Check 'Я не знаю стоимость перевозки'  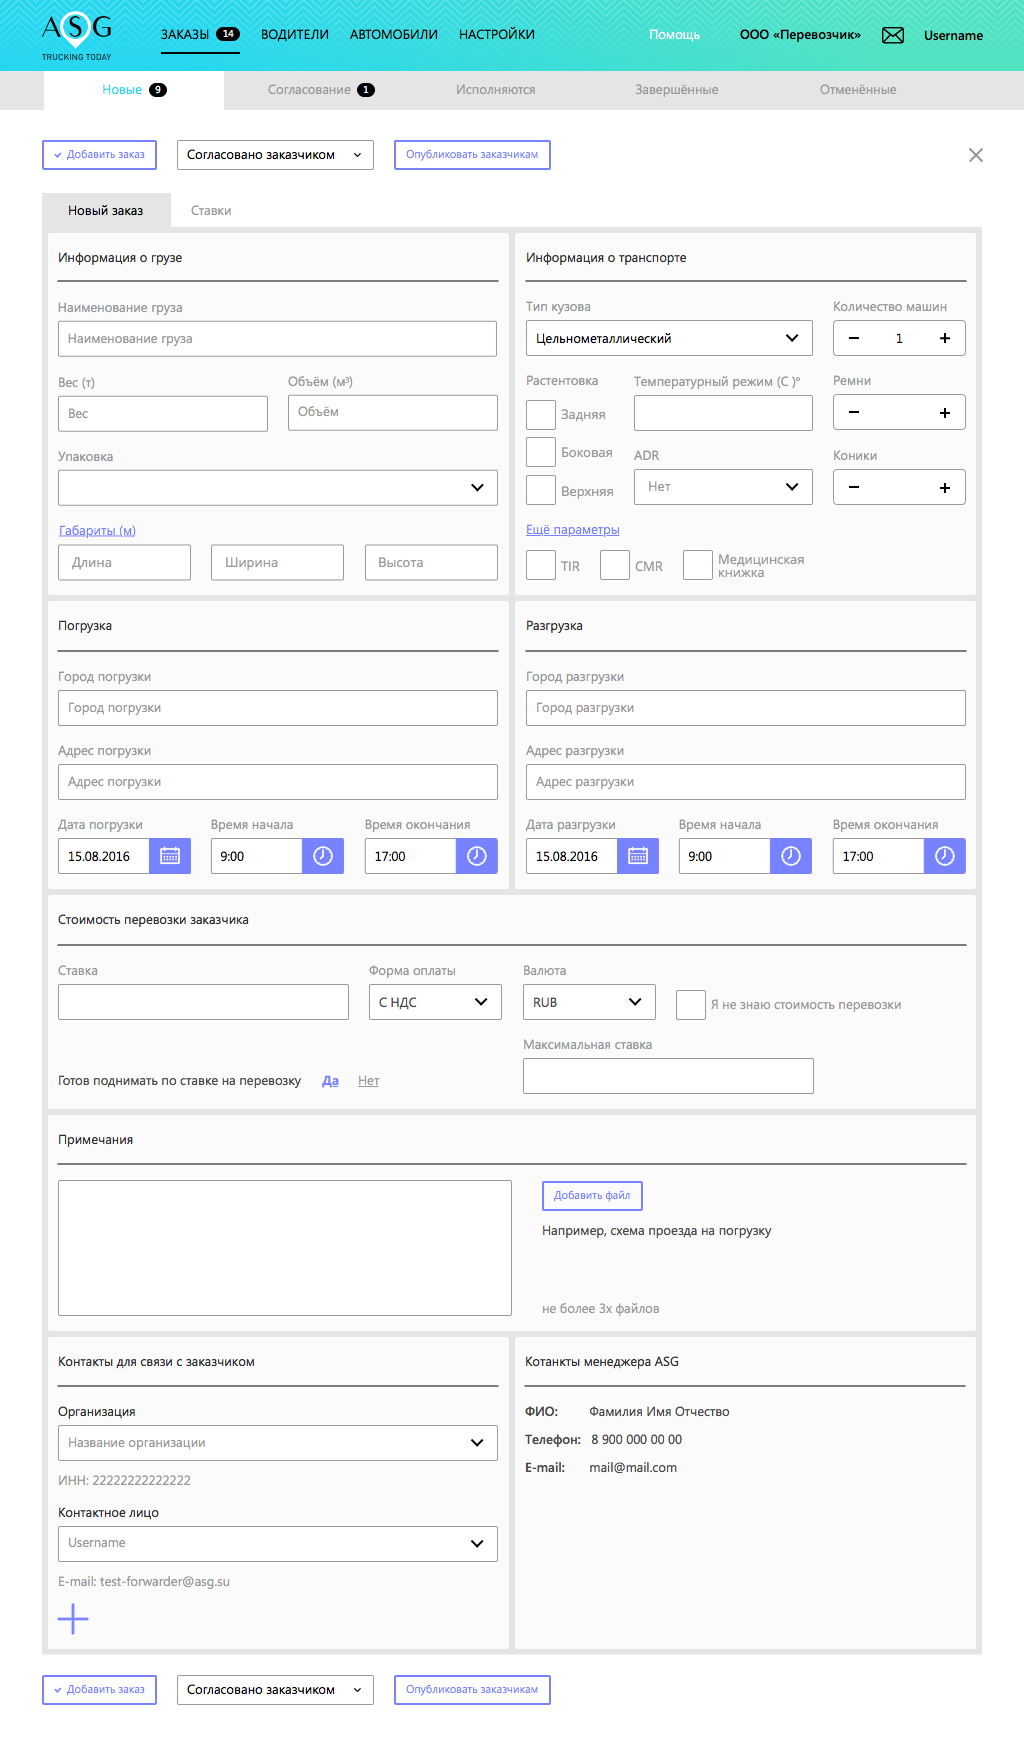[691, 1005]
